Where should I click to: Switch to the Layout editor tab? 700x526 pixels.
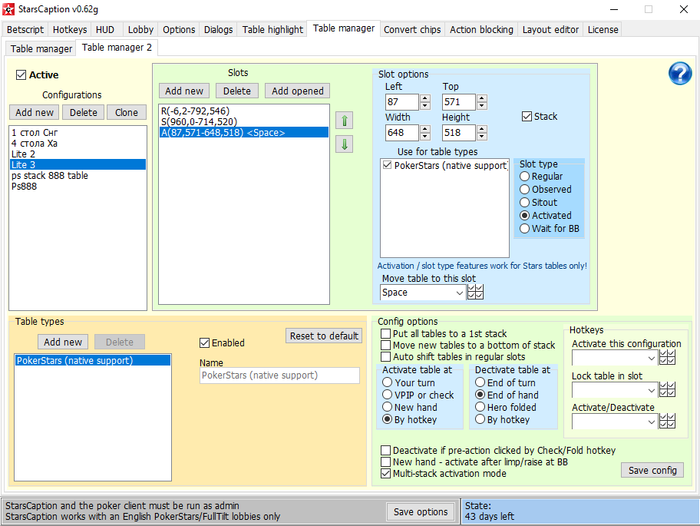[x=550, y=30]
